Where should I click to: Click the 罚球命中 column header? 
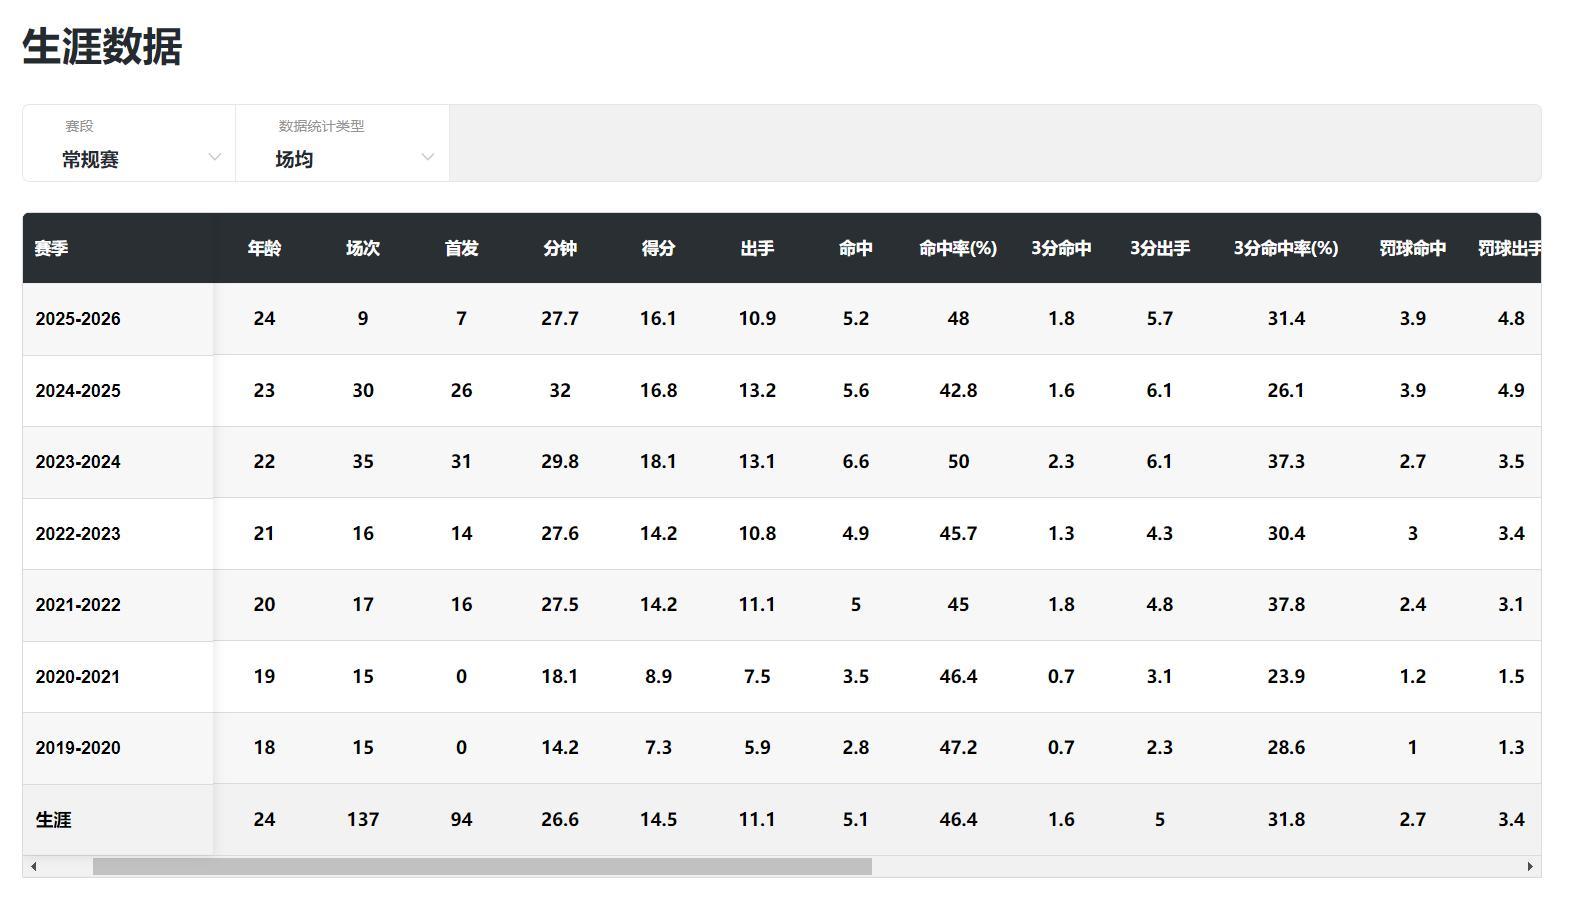(x=1412, y=249)
